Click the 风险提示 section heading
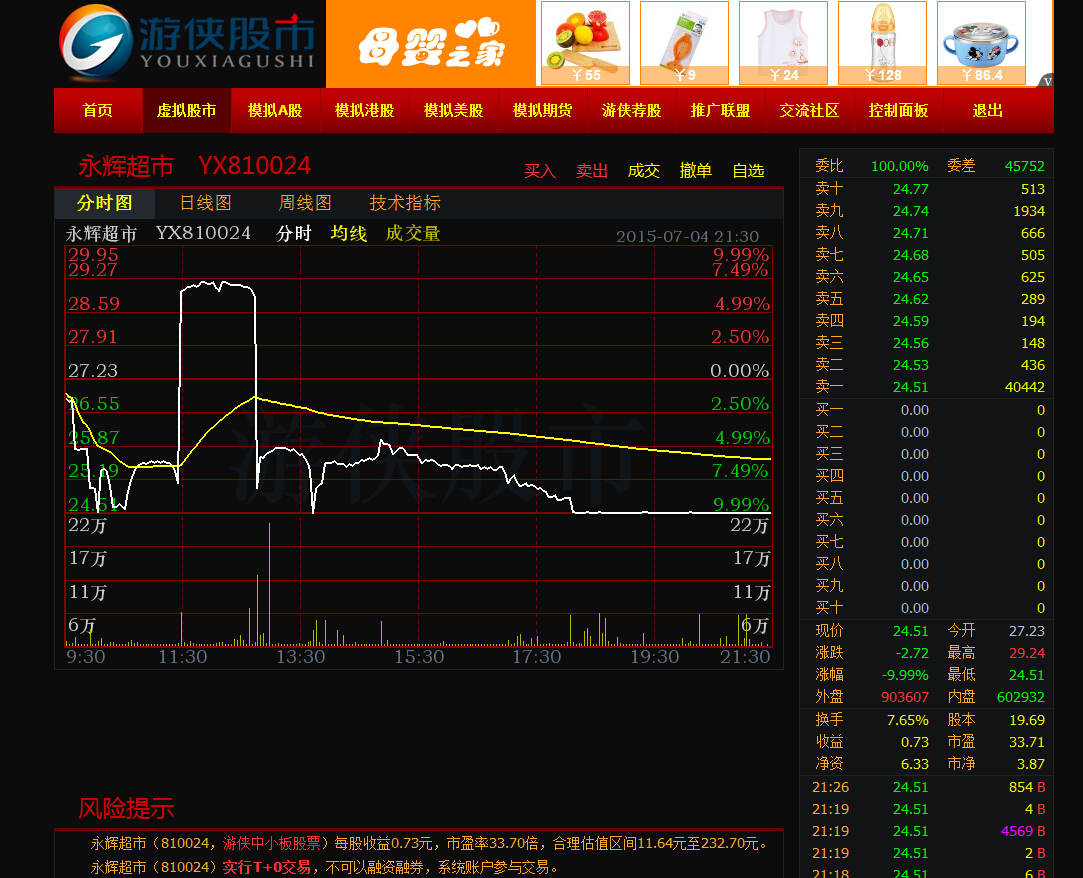The image size is (1083, 878). [126, 808]
